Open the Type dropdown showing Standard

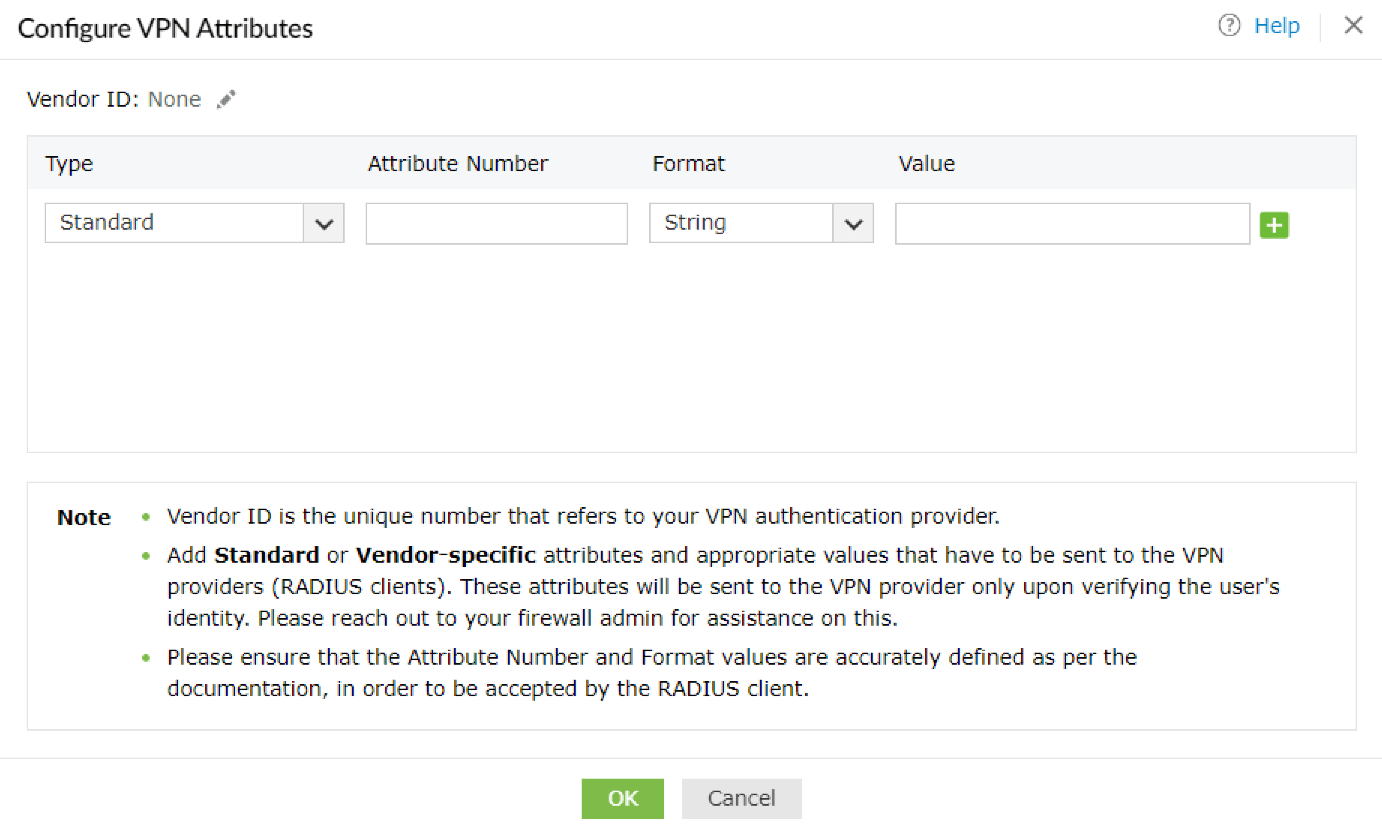175,223
